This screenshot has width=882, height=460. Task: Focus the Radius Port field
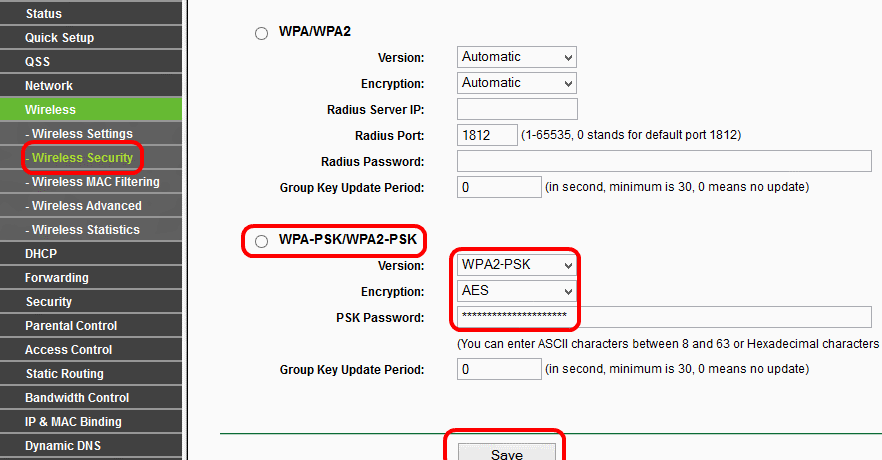point(487,135)
